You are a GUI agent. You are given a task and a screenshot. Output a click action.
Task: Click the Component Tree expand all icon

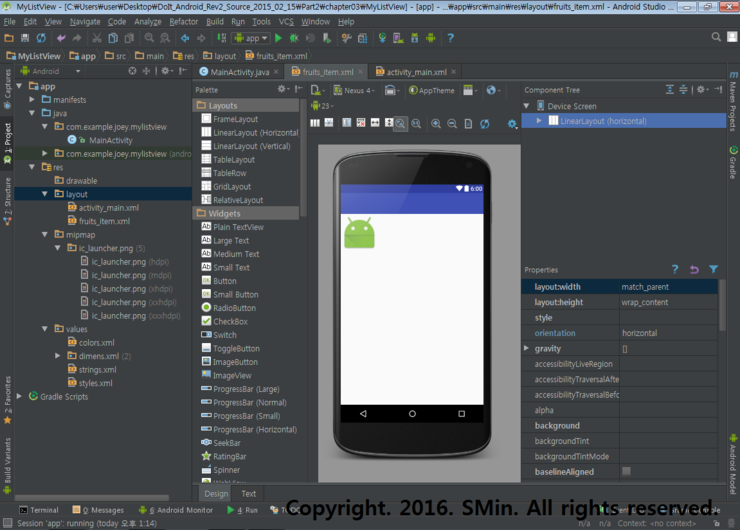click(670, 90)
